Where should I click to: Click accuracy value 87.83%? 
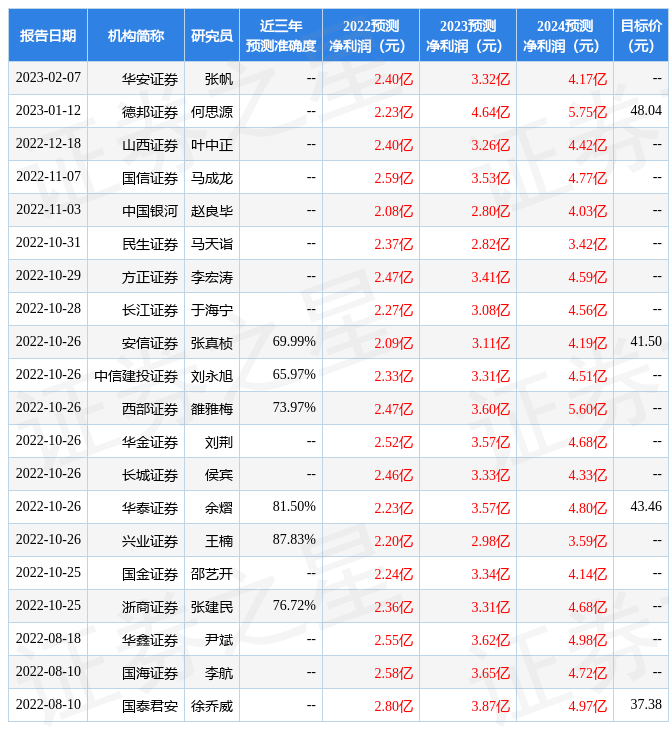pyautogui.click(x=294, y=540)
